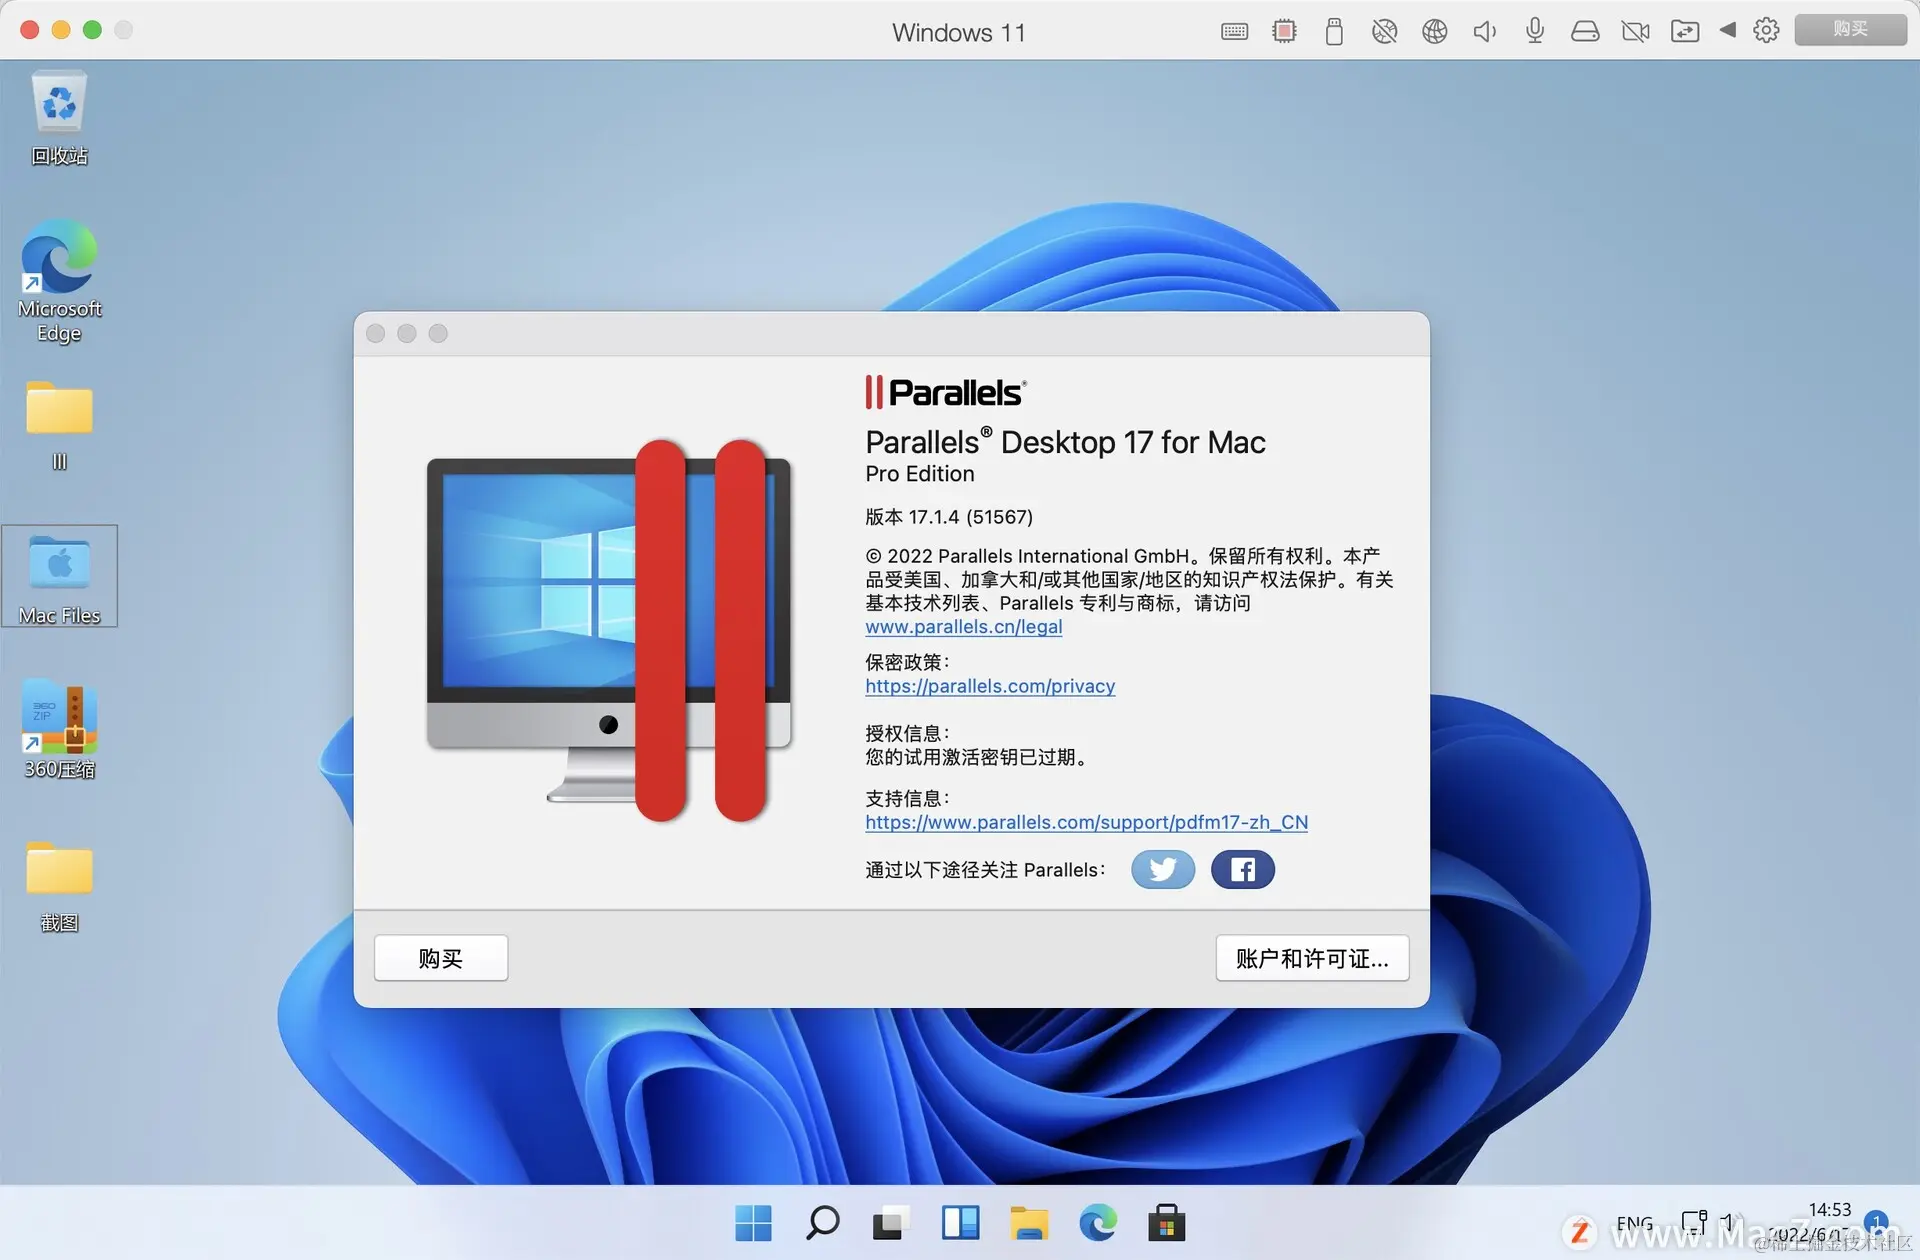This screenshot has height=1260, width=1920.
Task: Open the www.parallels.cn/legal link
Action: click(x=963, y=627)
